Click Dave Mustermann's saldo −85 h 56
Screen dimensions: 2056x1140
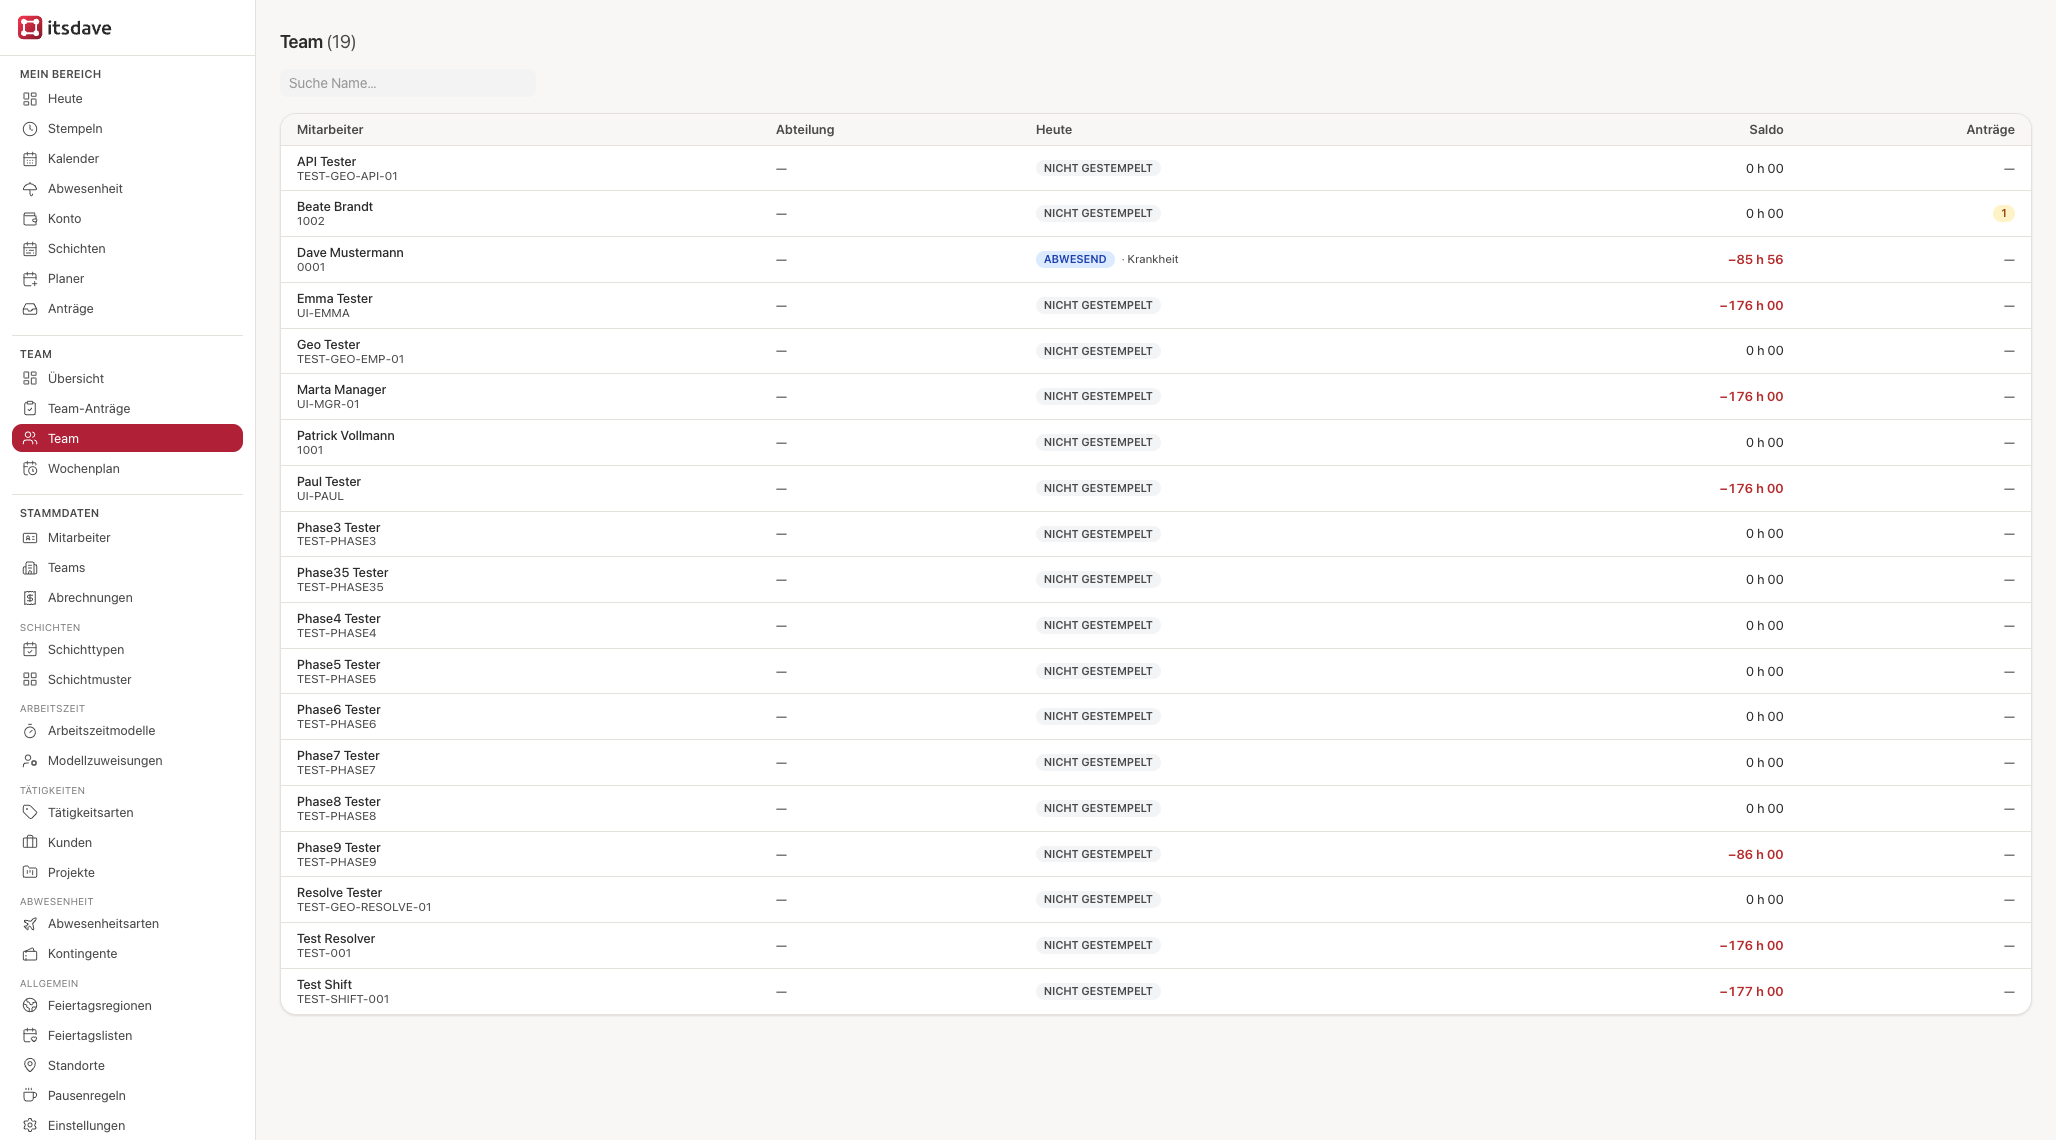(1755, 260)
